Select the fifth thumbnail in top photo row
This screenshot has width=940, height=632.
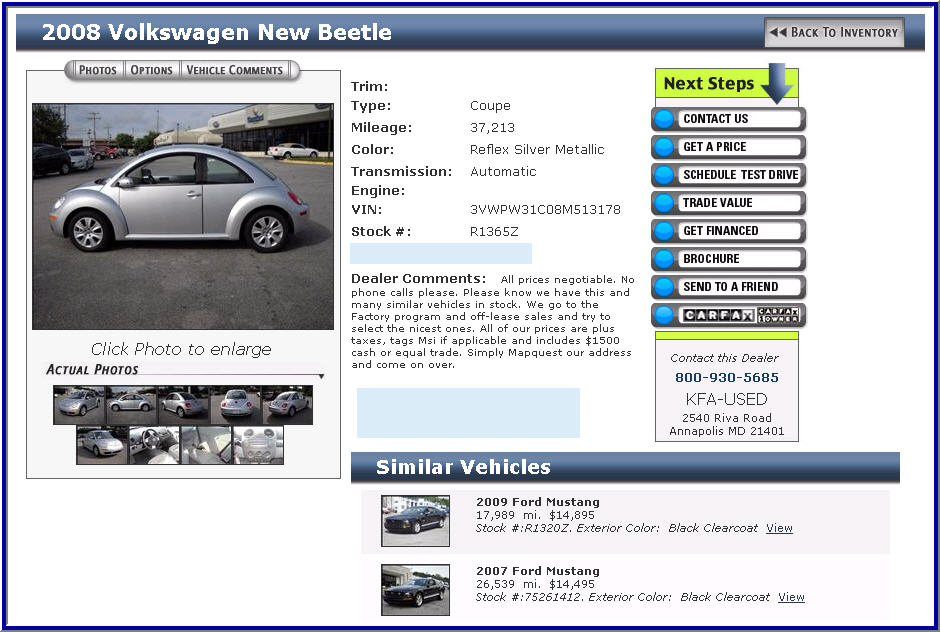click(287, 405)
